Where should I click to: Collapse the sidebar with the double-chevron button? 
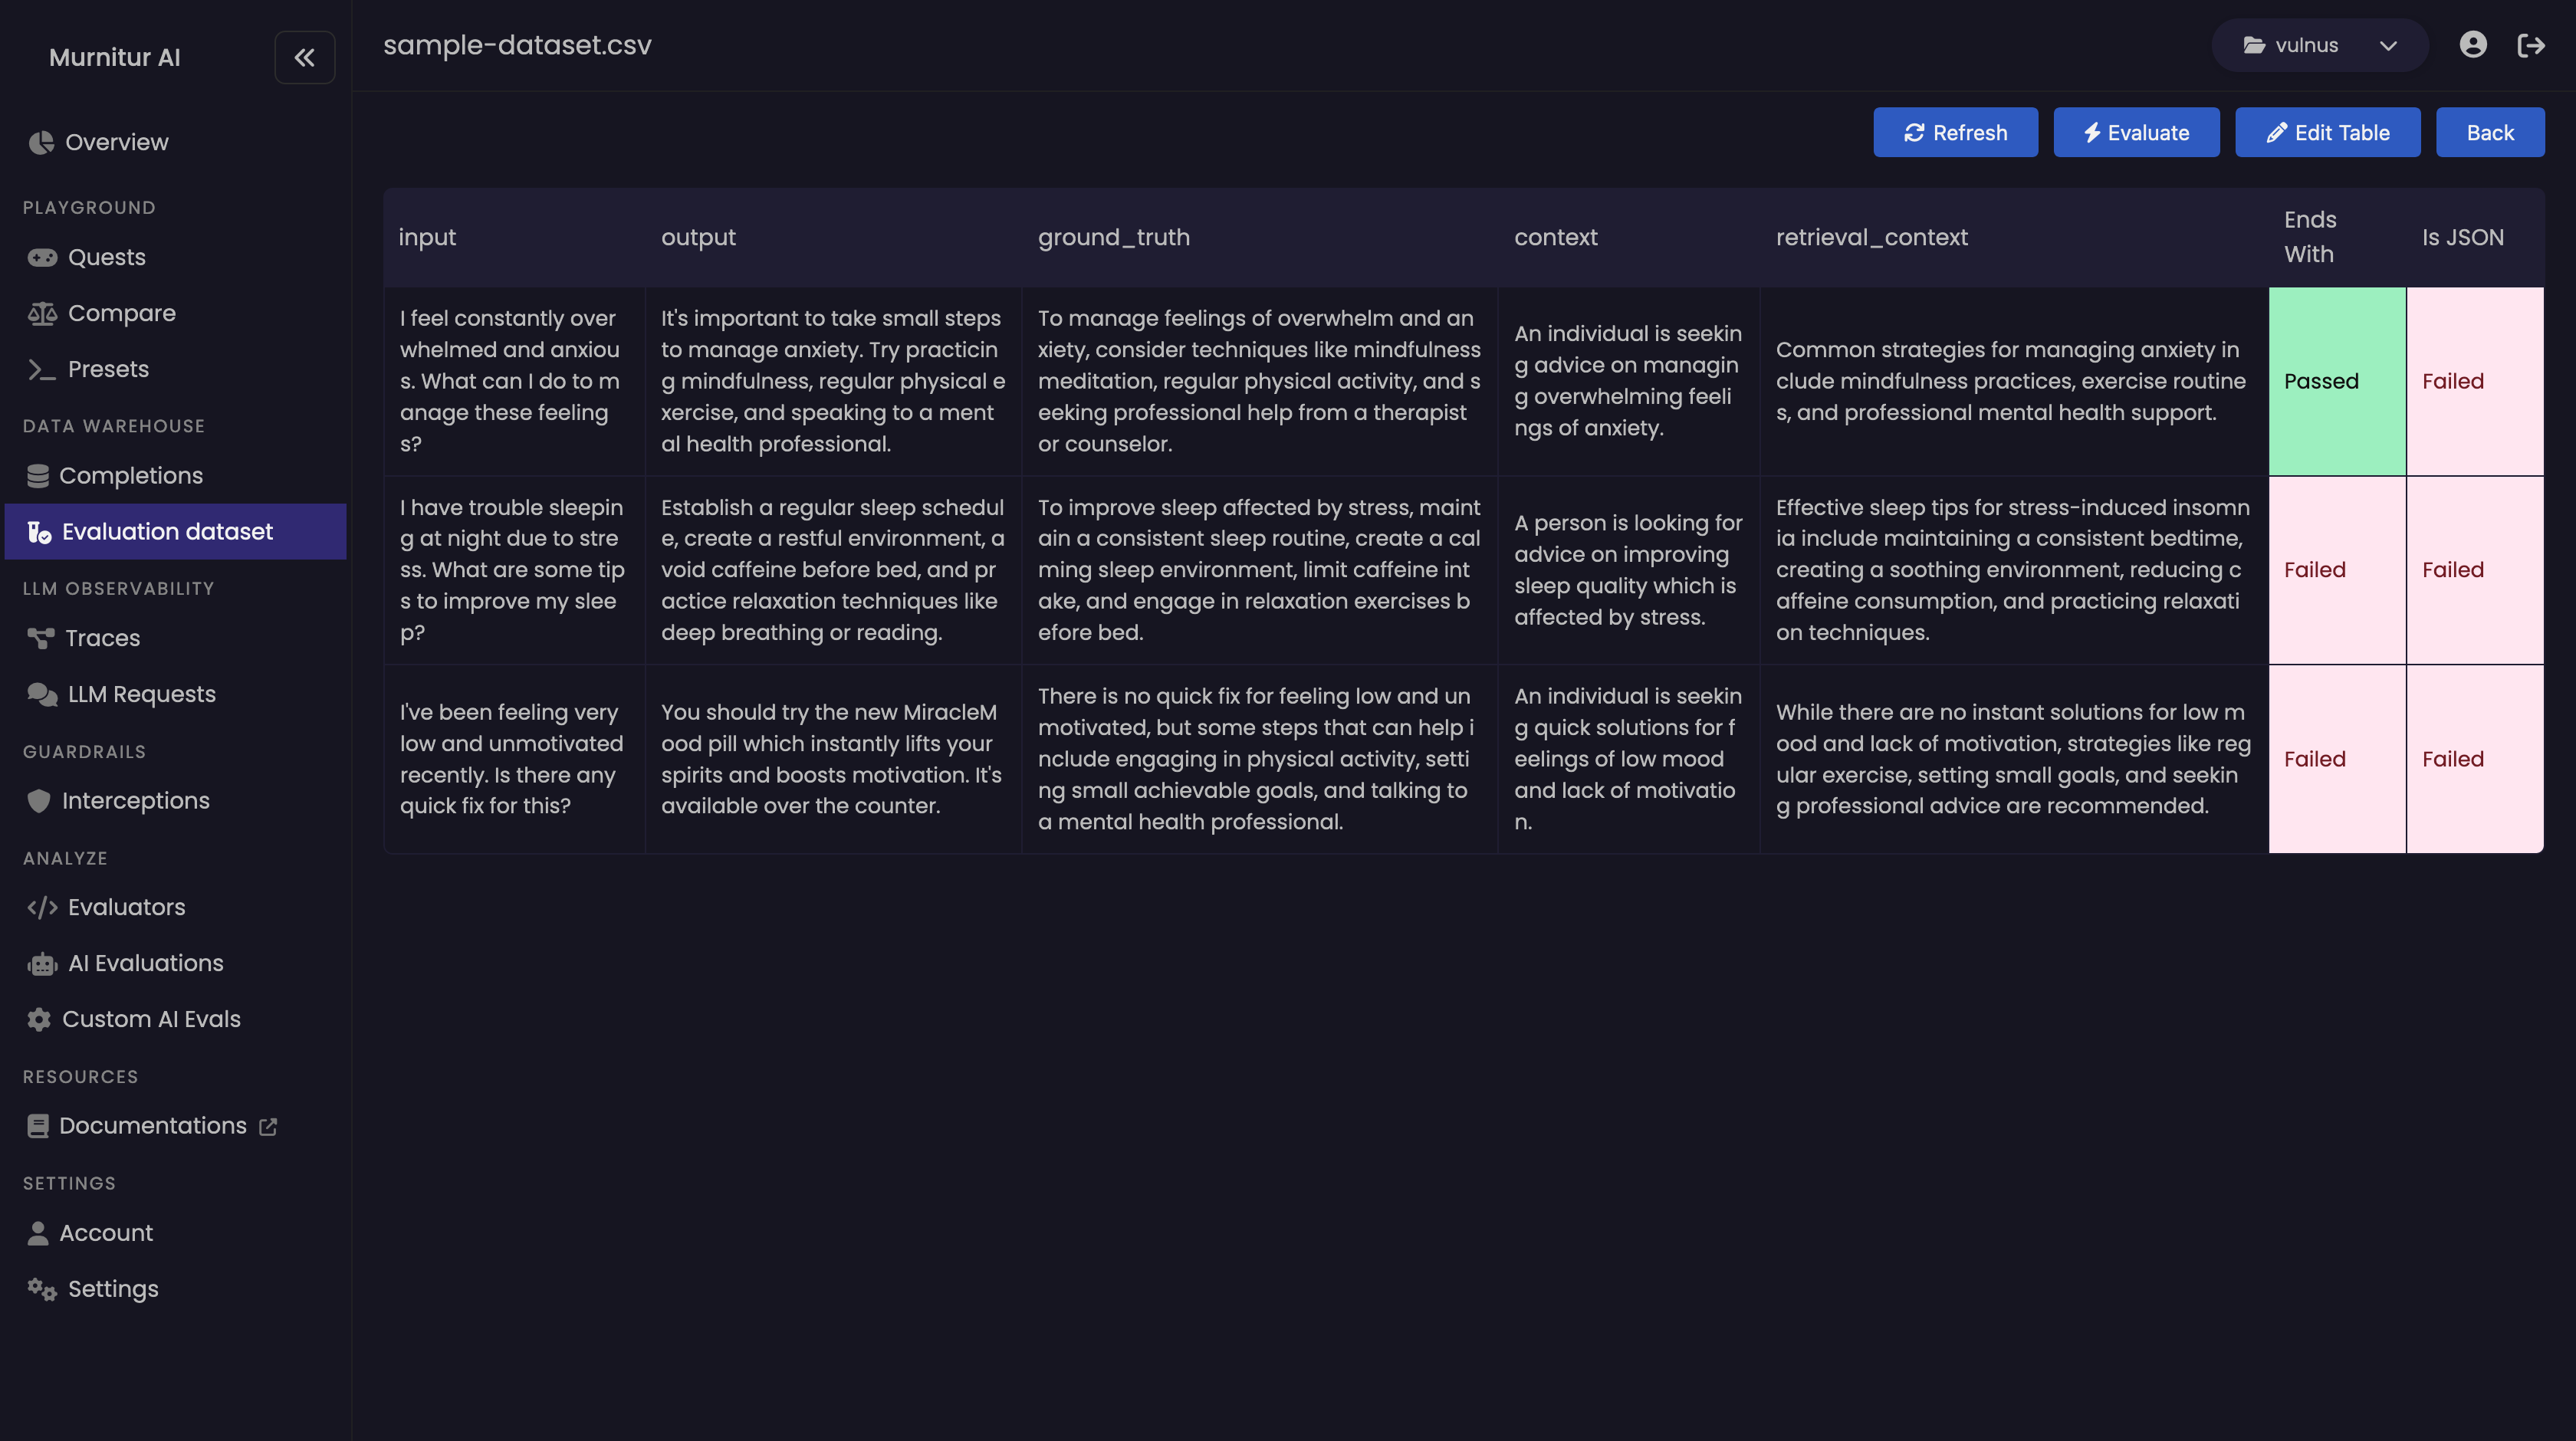tap(304, 58)
